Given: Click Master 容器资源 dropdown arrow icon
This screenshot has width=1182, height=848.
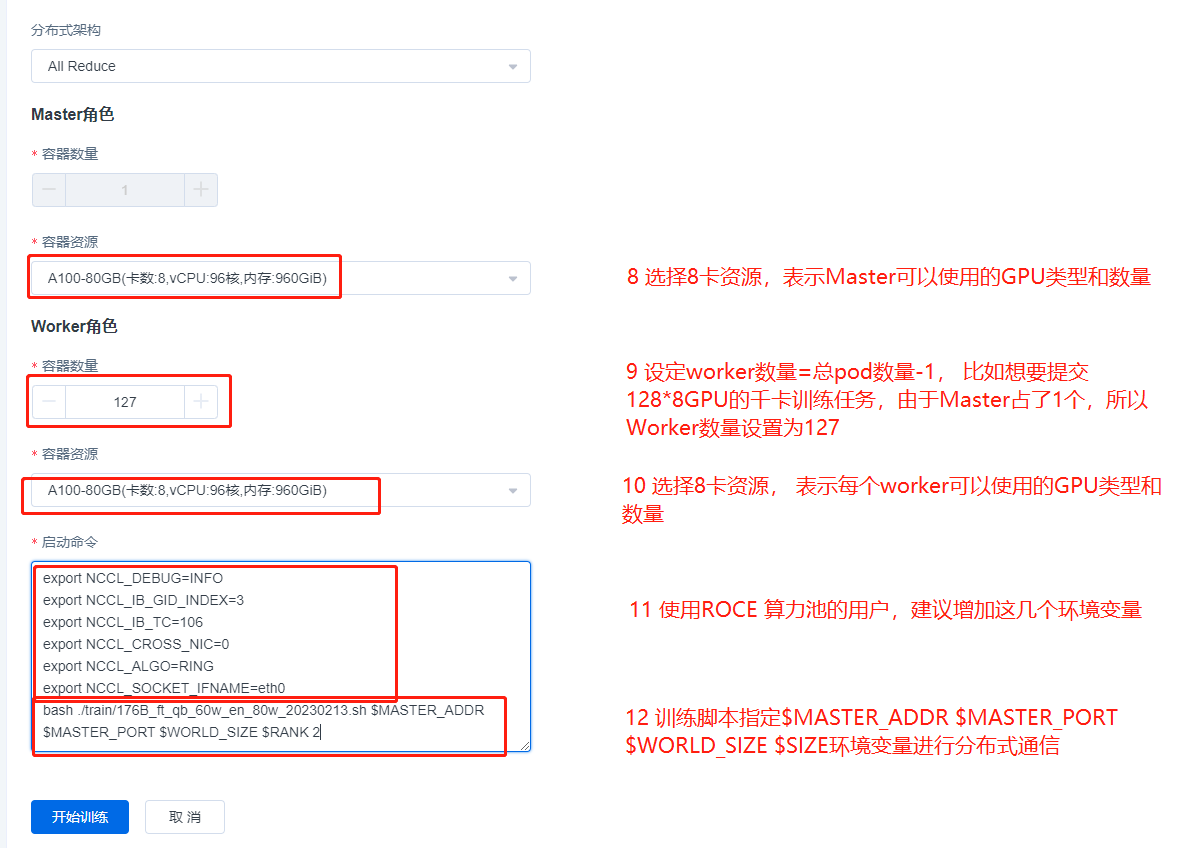Looking at the screenshot, I should click(513, 279).
